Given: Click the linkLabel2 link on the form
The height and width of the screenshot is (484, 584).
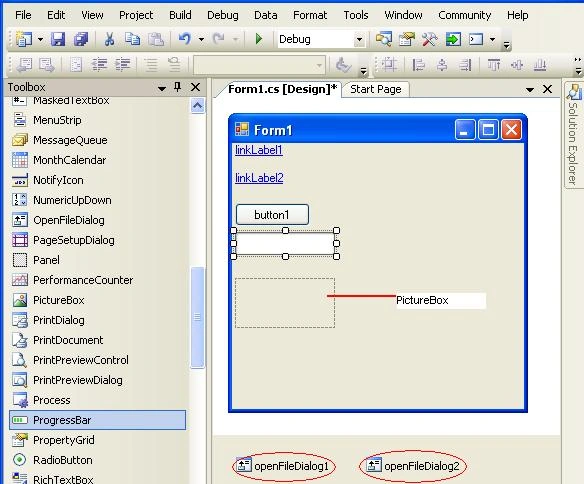Looking at the screenshot, I should tap(259, 178).
